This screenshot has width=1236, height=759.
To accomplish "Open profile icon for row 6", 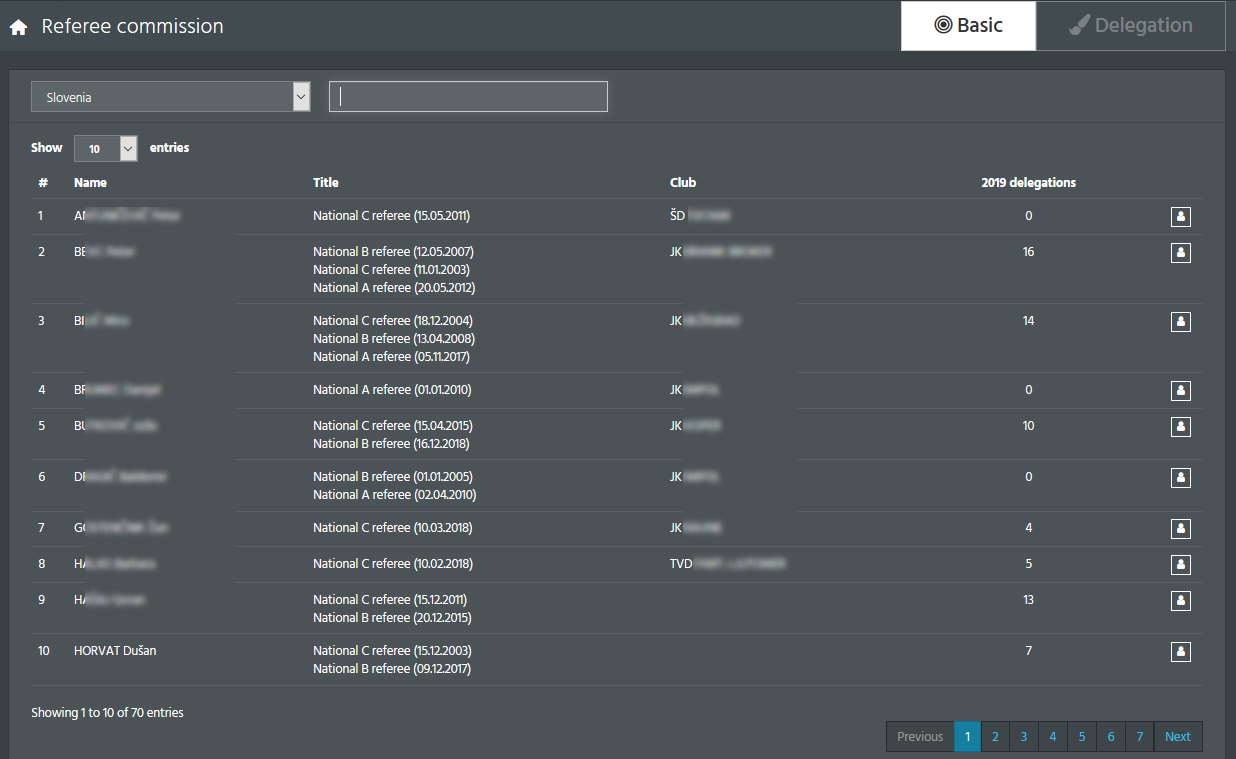I will [1180, 477].
